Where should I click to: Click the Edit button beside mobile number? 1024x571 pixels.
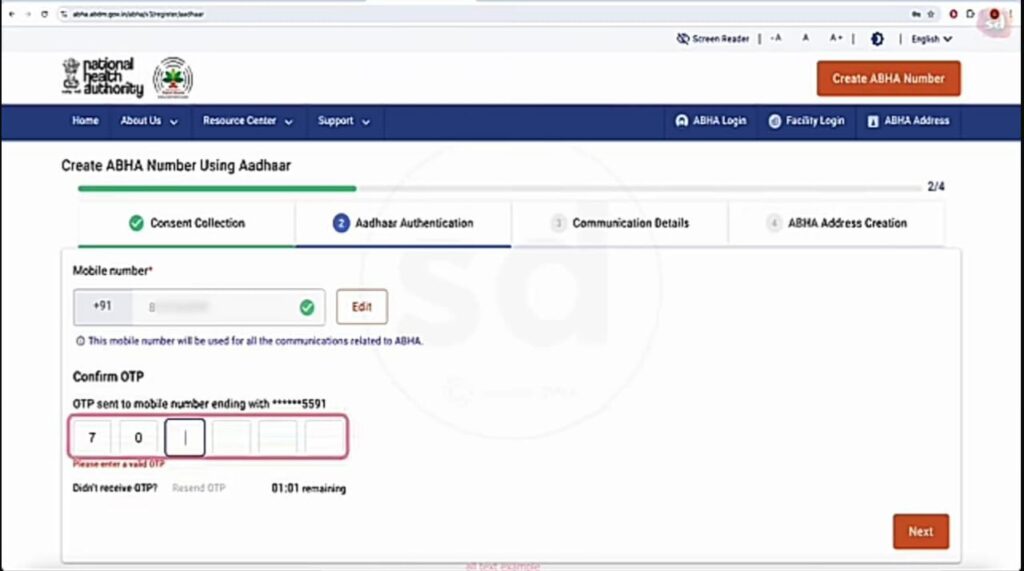point(362,307)
